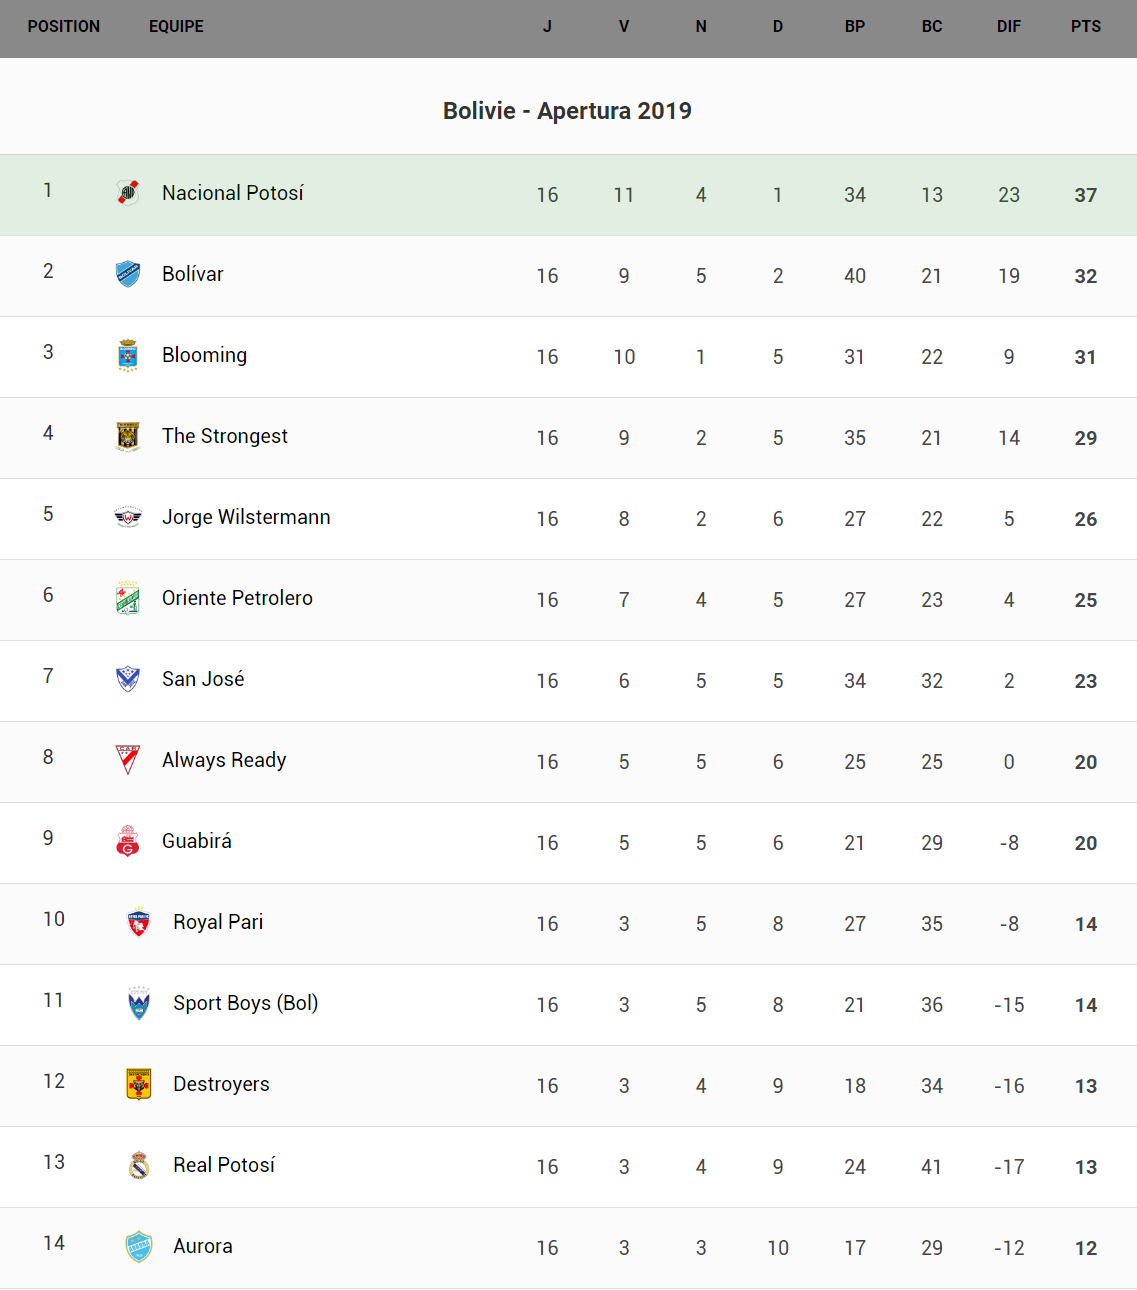This screenshot has height=1290, width=1137.
Task: Click the Royal Pari team badge
Action: click(139, 922)
